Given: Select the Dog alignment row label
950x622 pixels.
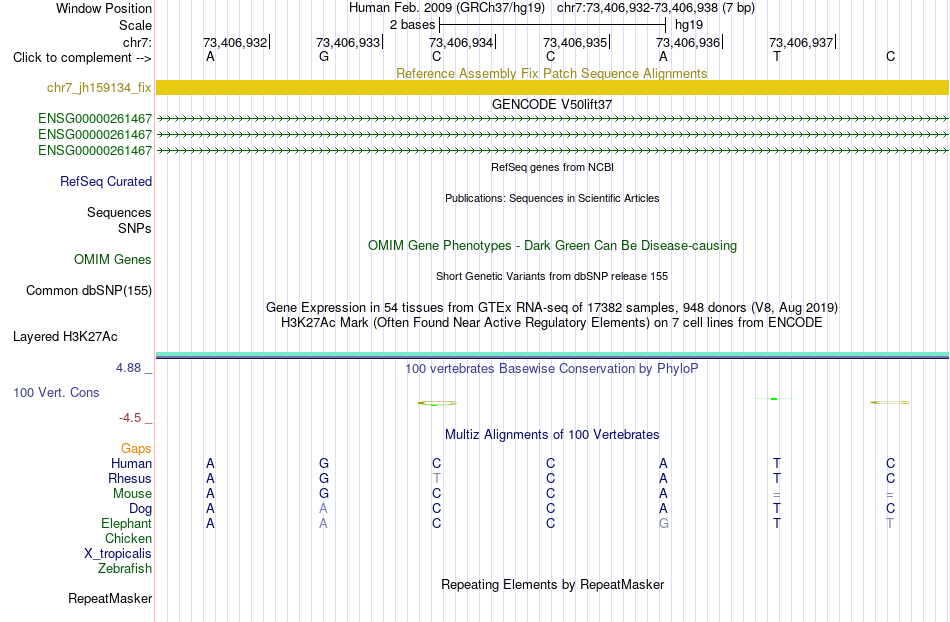Looking at the screenshot, I should (140, 509).
